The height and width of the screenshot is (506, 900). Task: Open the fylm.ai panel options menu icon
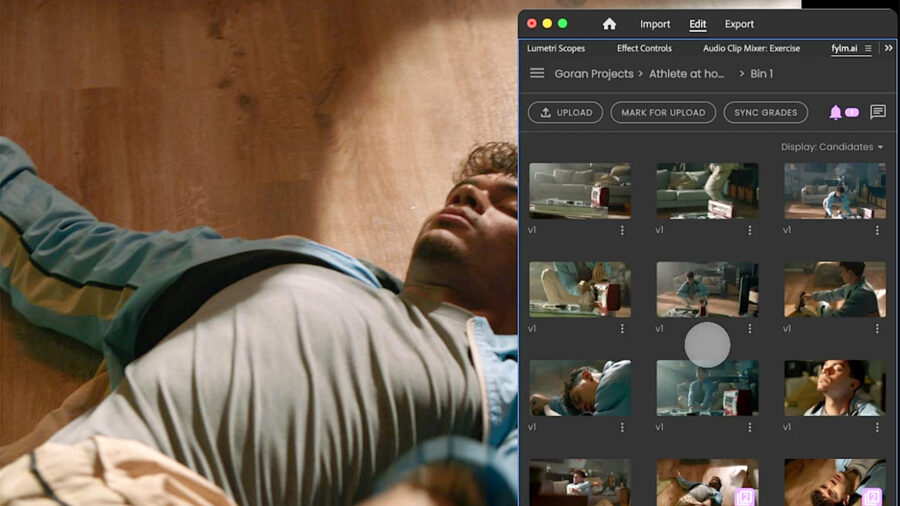coord(868,48)
